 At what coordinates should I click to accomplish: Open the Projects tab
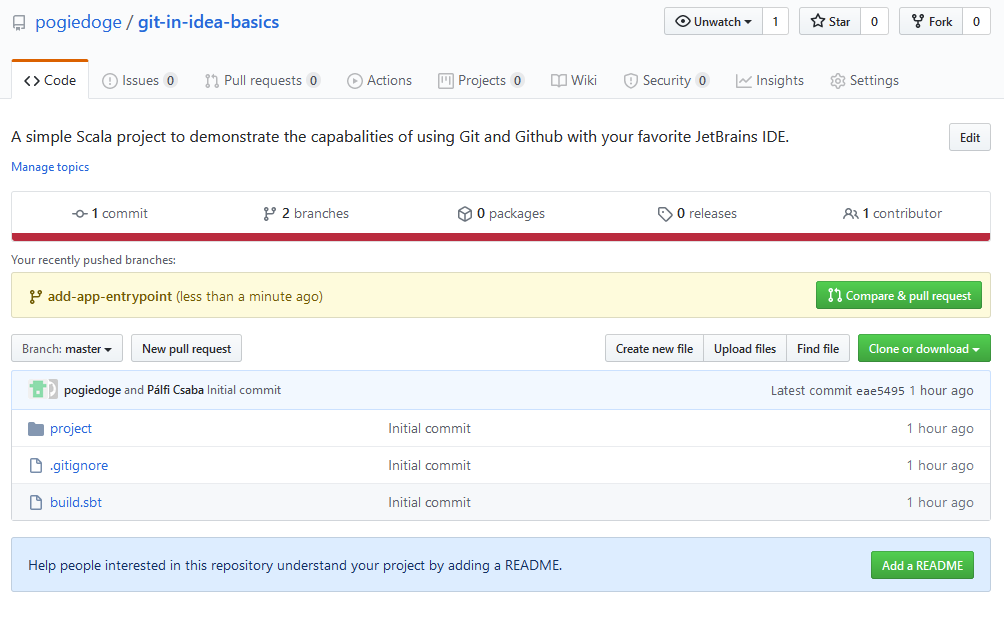pos(481,81)
